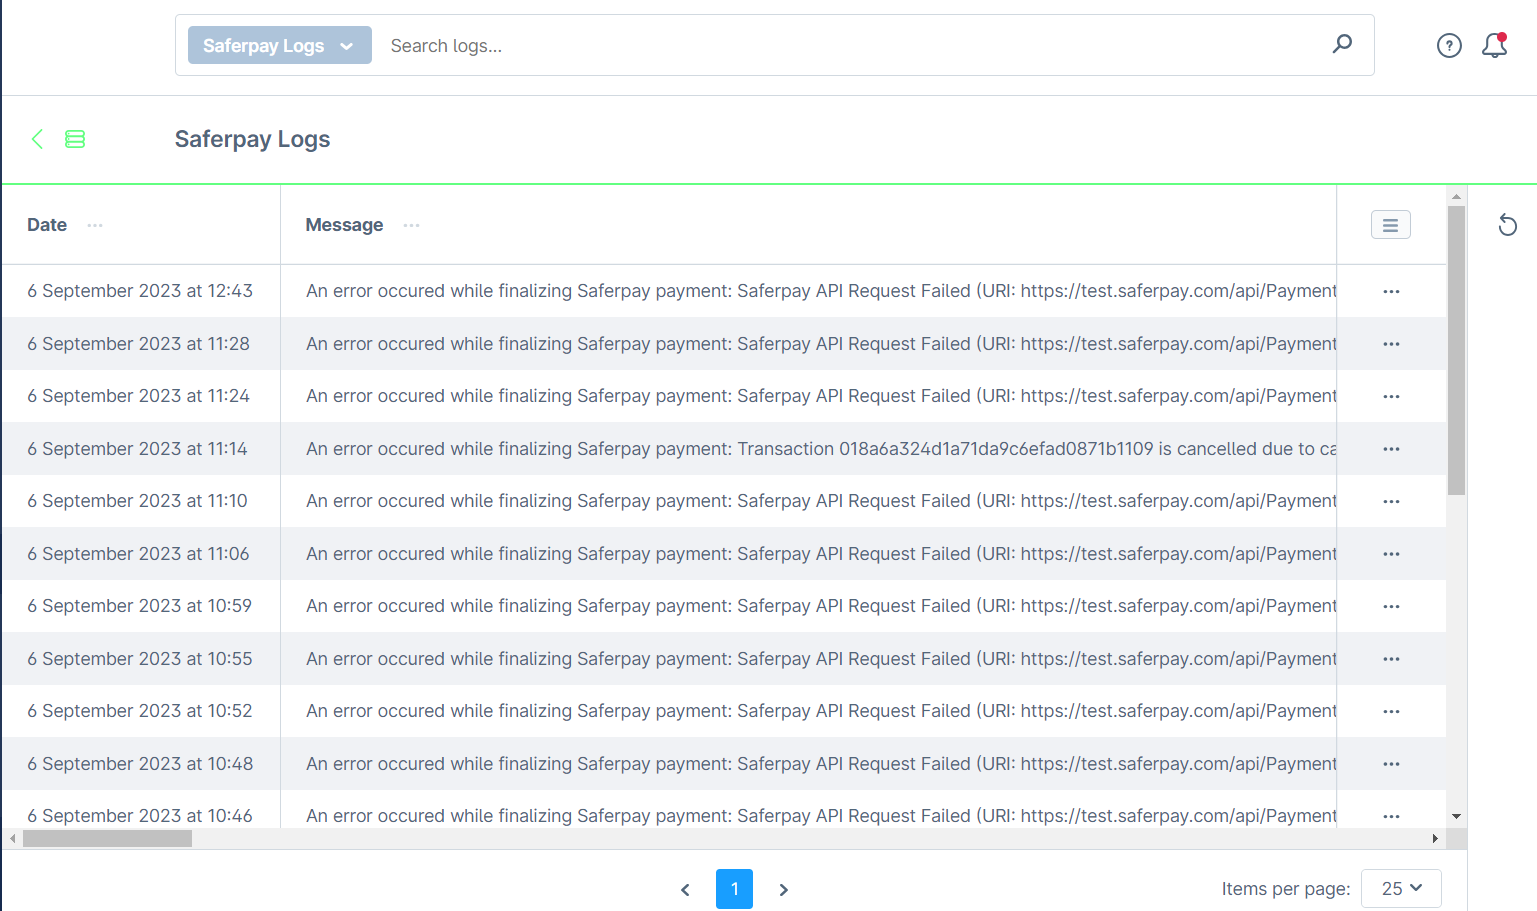Open column settings list icon
The height and width of the screenshot is (911, 1537).
point(1390,225)
